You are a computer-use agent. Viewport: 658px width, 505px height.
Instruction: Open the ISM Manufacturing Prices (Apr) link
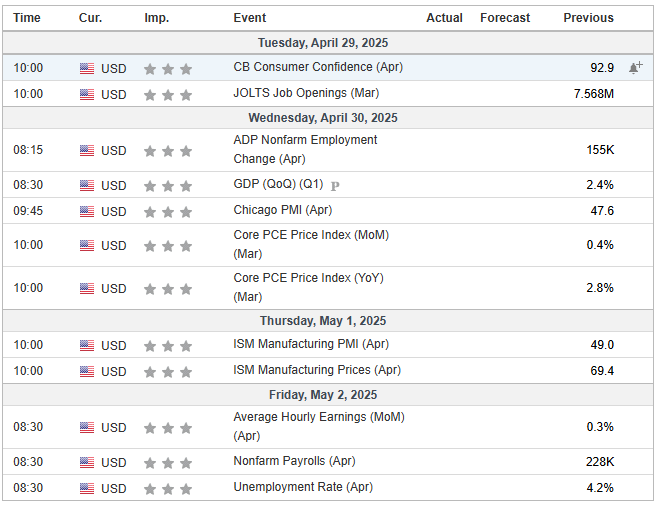click(x=317, y=370)
